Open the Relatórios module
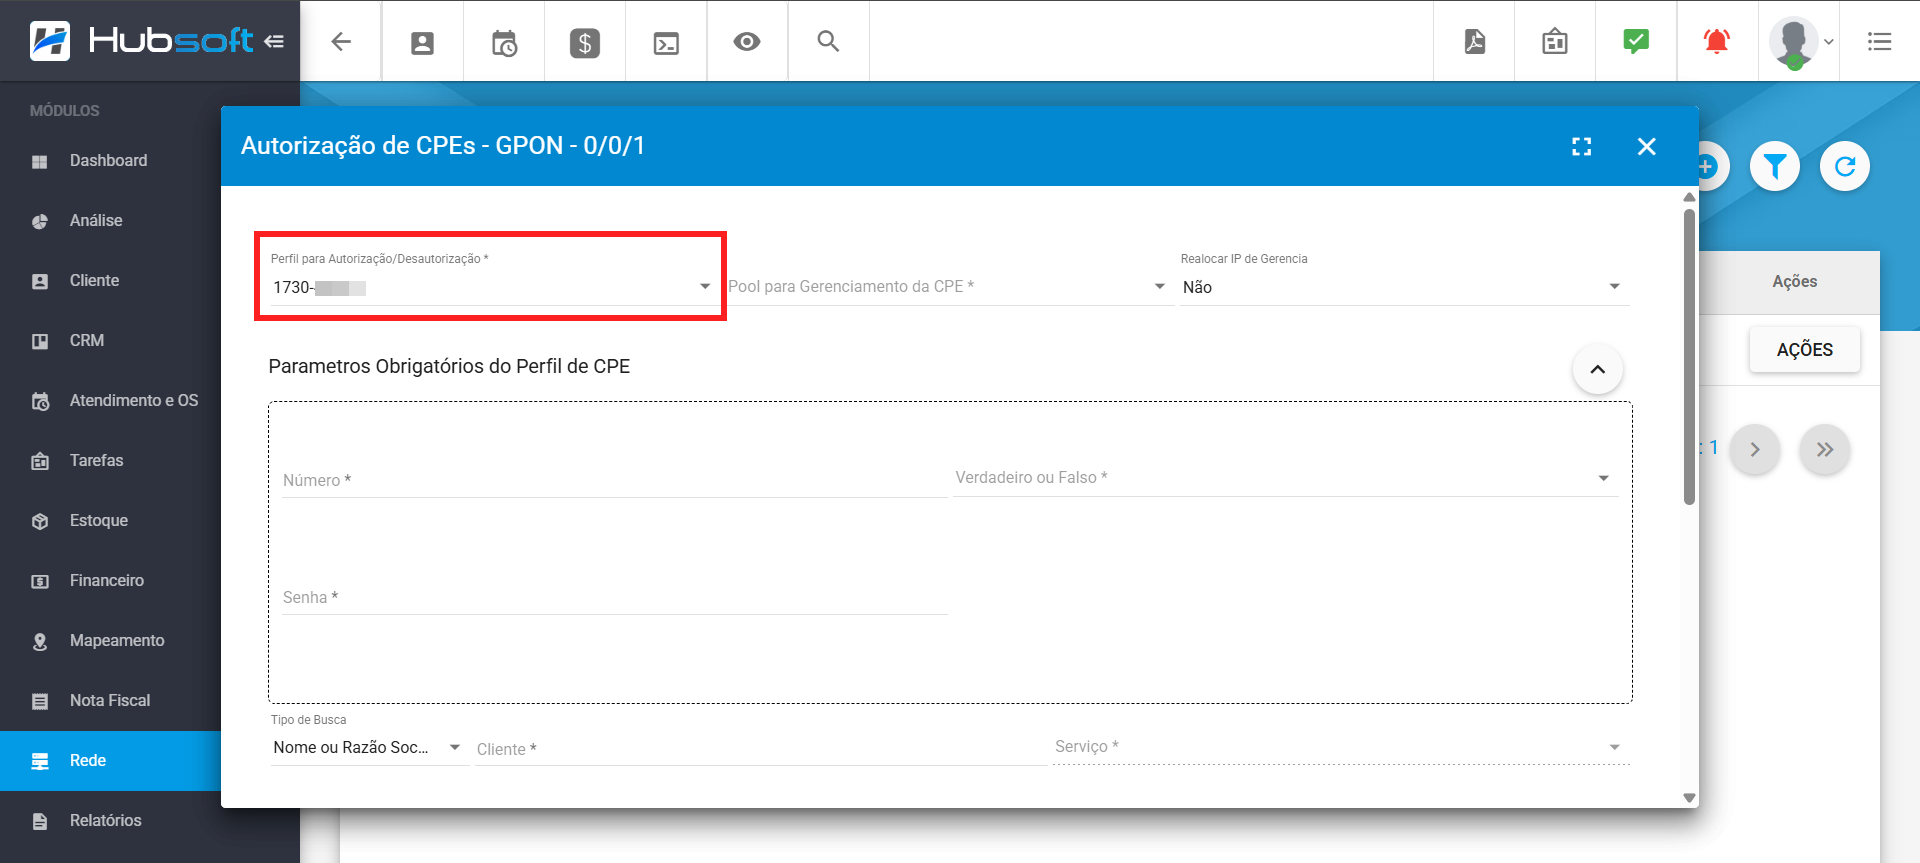 110,821
